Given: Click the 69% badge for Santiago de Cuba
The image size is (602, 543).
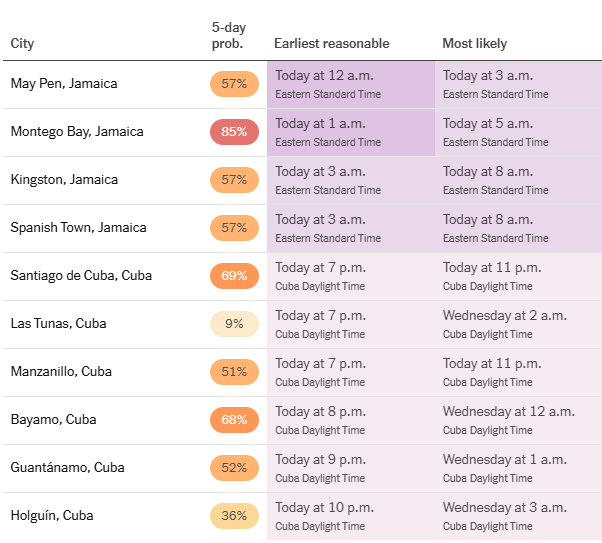Looking at the screenshot, I should pos(234,276).
